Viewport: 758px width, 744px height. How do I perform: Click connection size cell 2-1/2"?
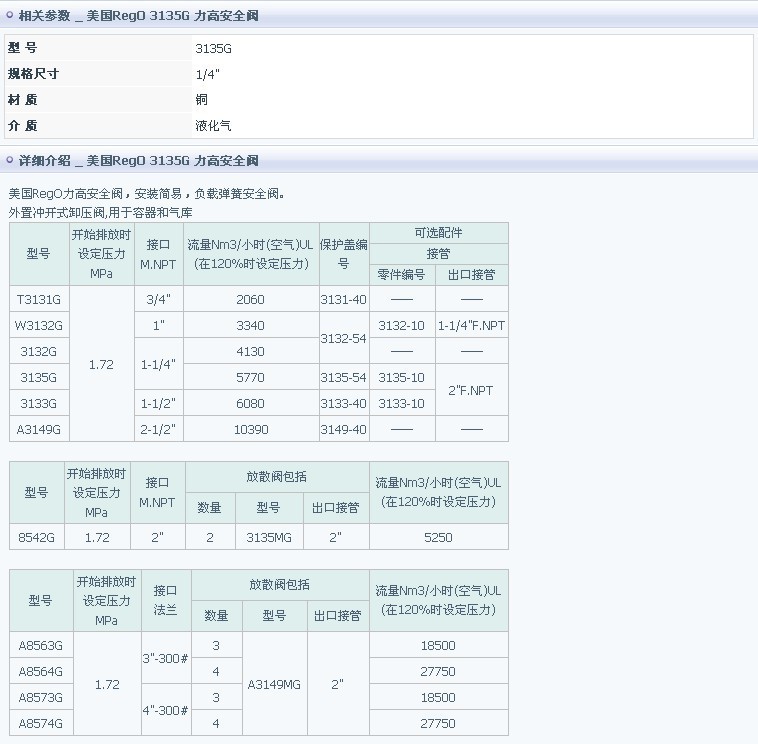tap(159, 429)
